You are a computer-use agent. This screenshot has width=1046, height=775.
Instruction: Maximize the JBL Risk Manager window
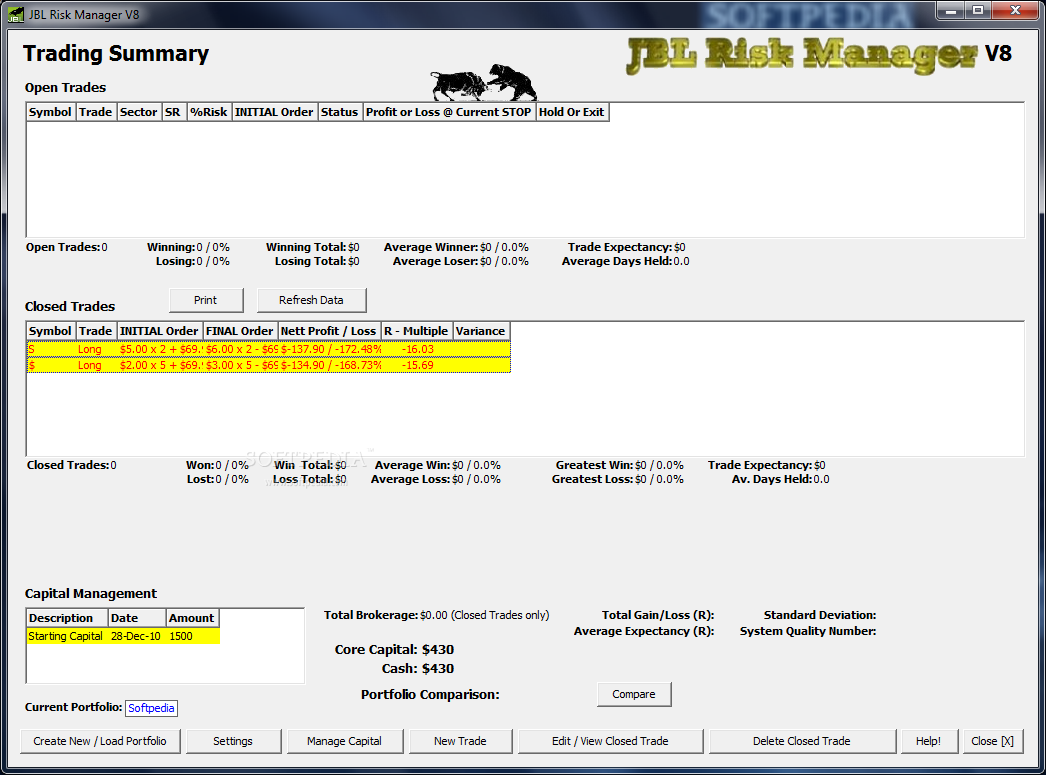[978, 11]
